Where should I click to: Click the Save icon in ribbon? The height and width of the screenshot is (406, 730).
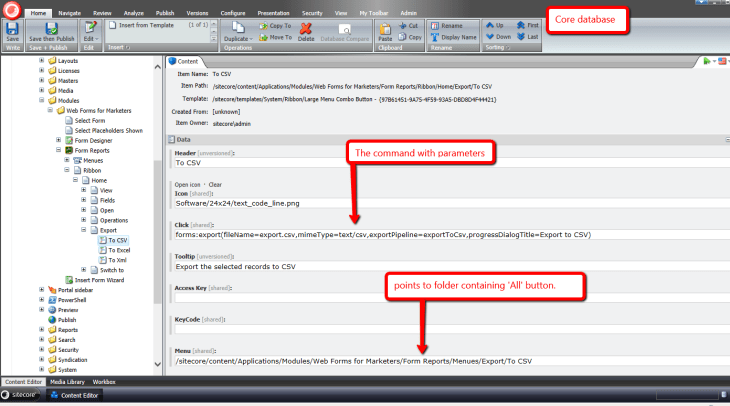(x=12, y=29)
